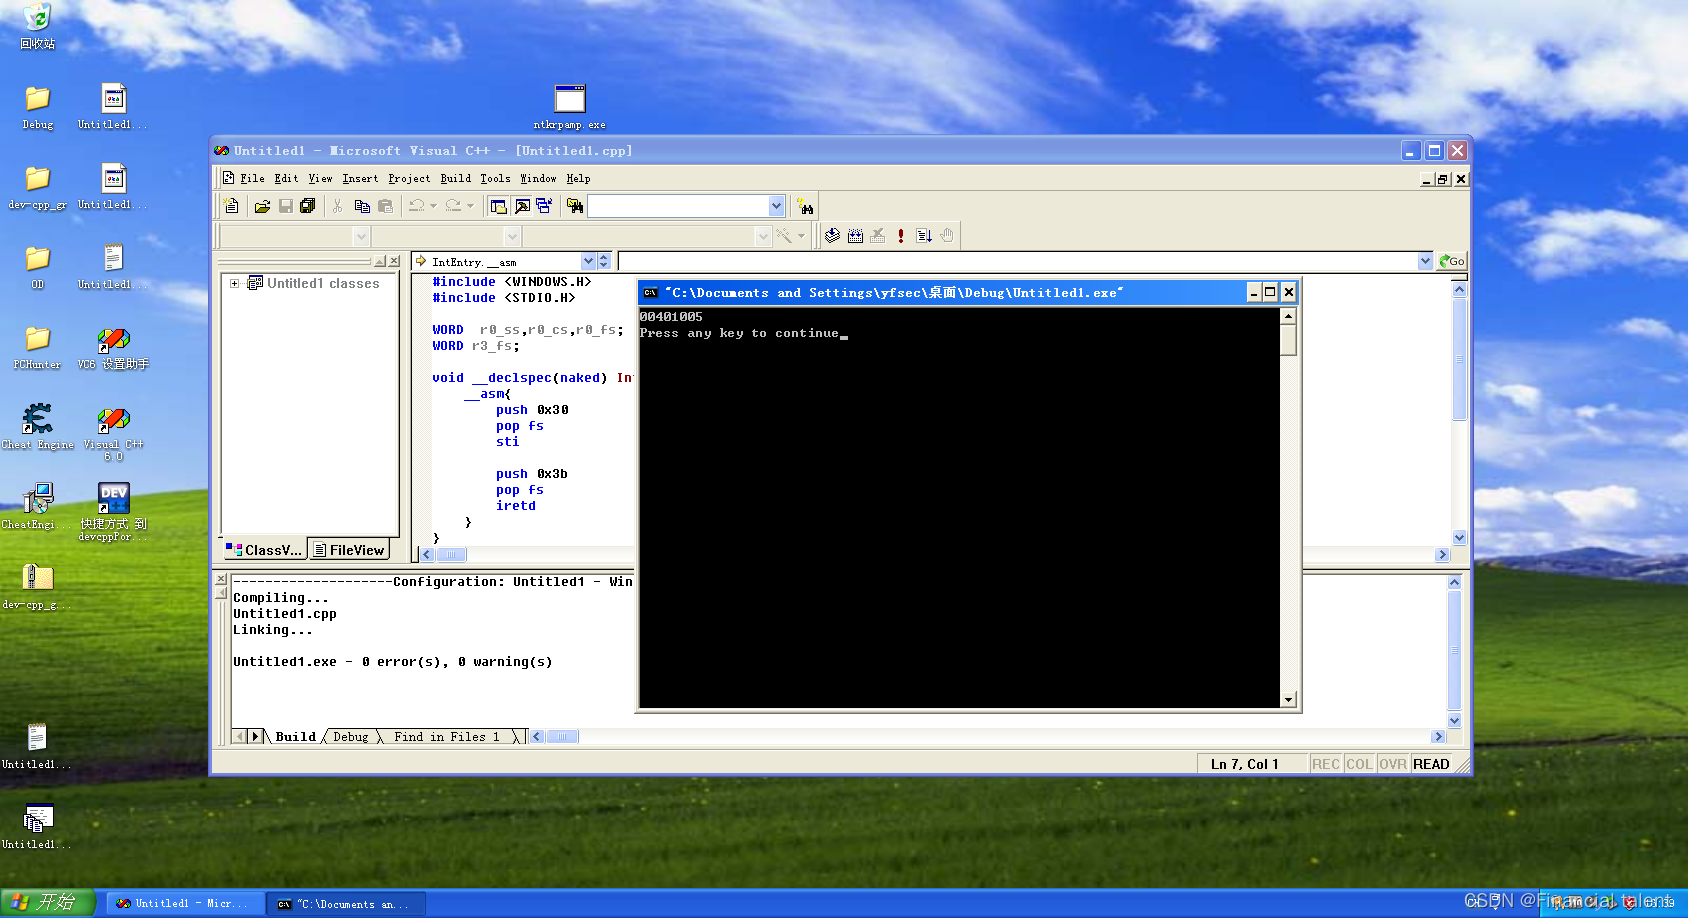Open the Undo history dropdown arrow
The height and width of the screenshot is (918, 1688).
click(433, 206)
